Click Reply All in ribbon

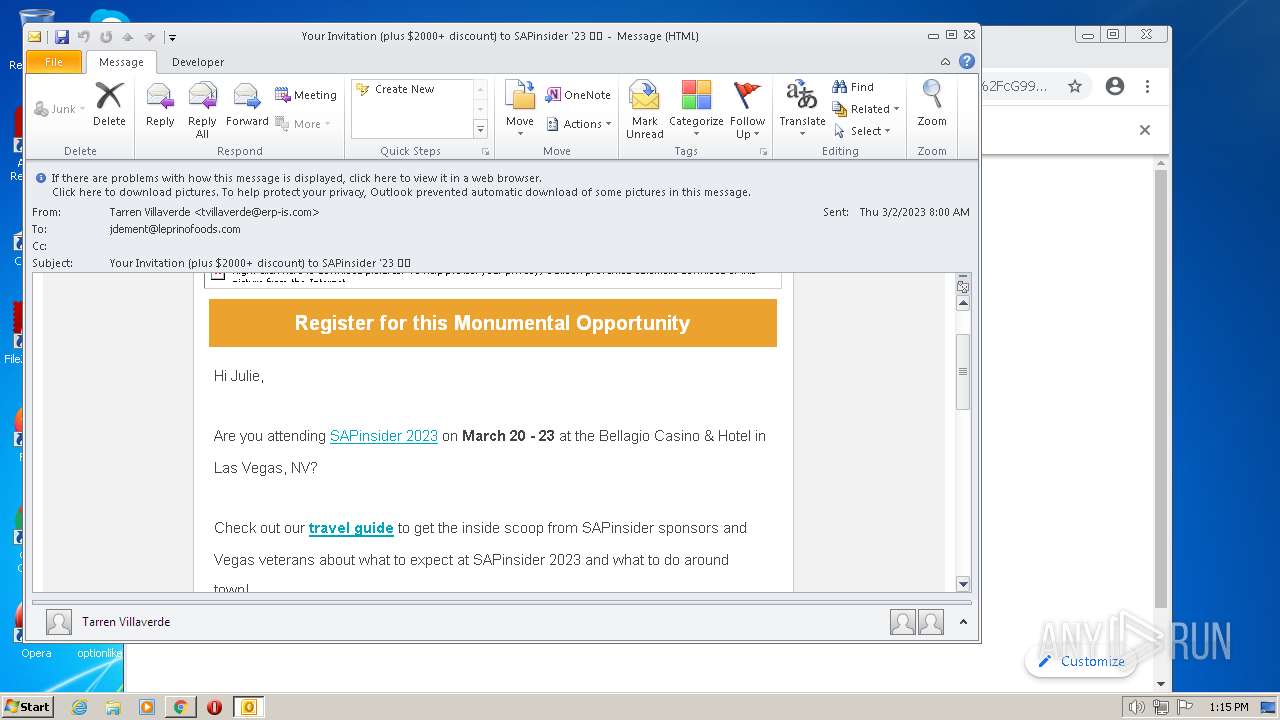coord(202,110)
